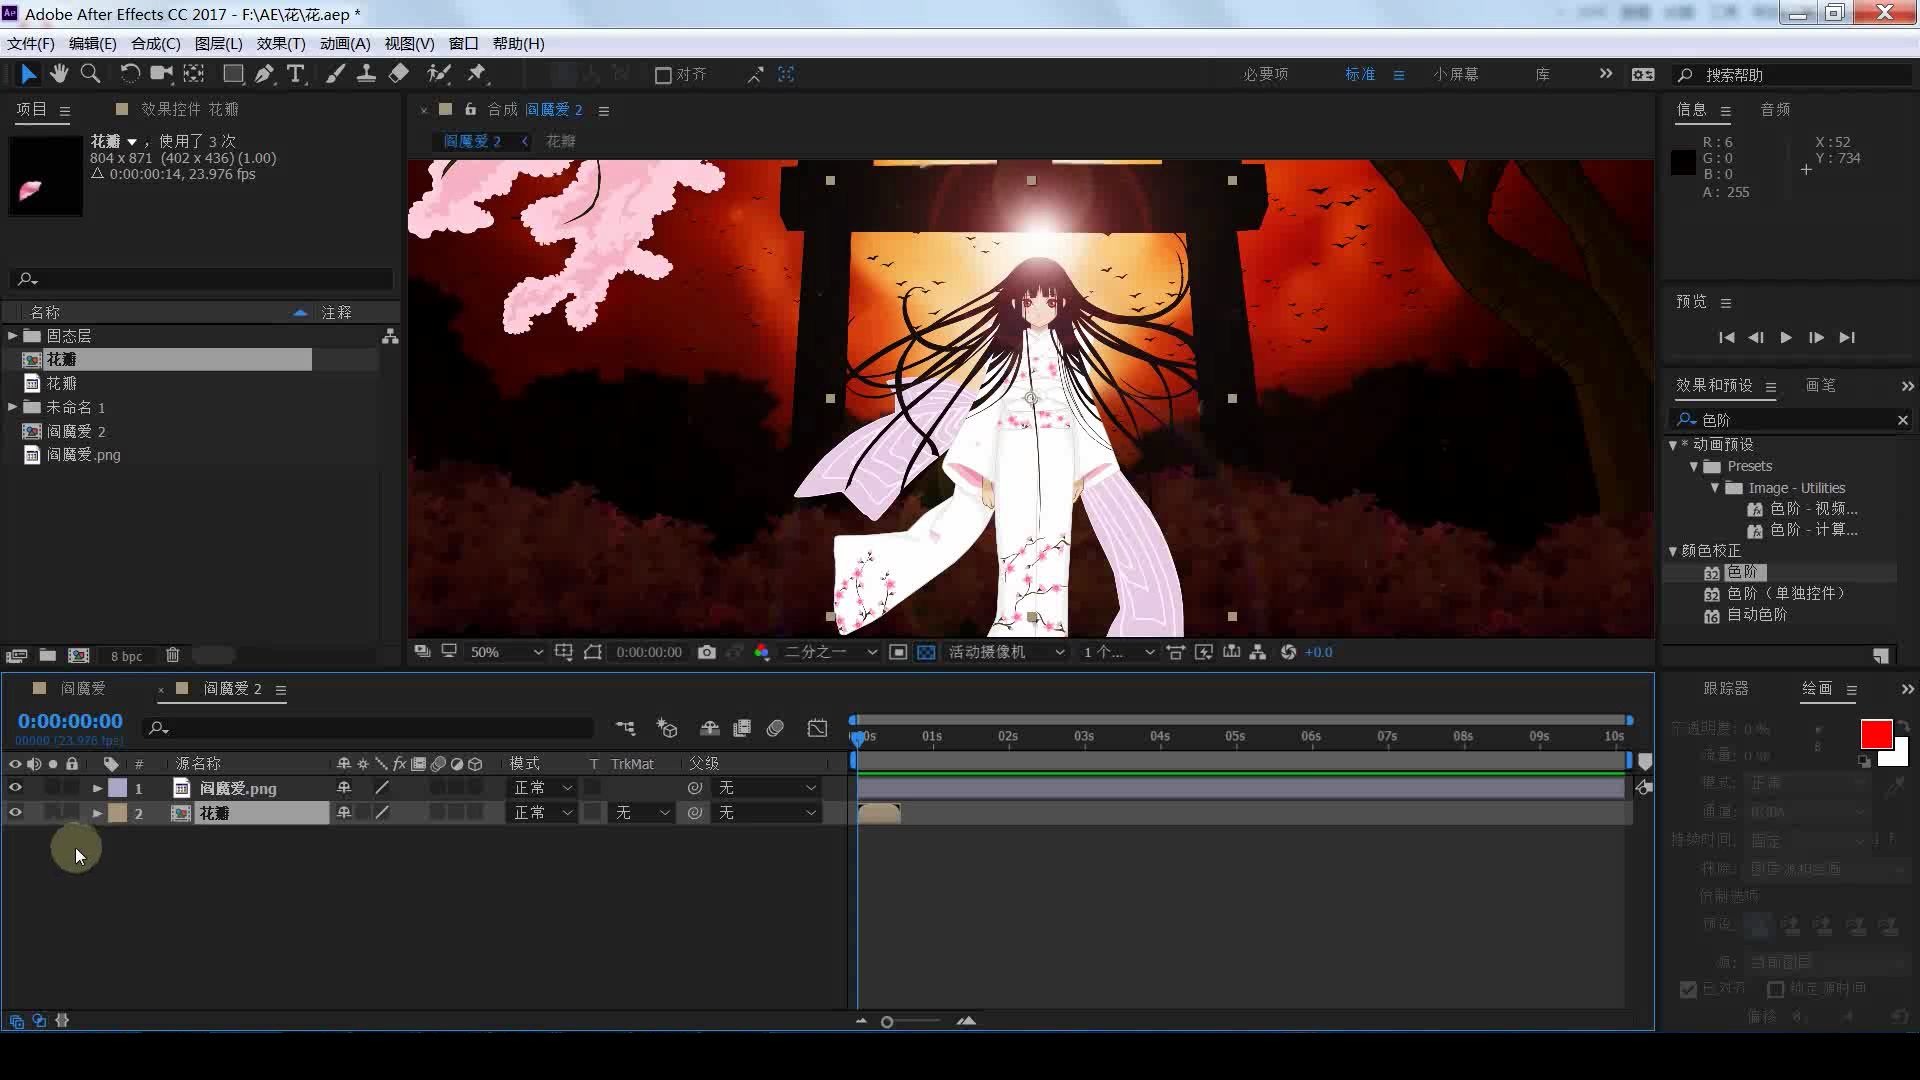
Task: Select the Unified Camera tool
Action: pyautogui.click(x=160, y=74)
